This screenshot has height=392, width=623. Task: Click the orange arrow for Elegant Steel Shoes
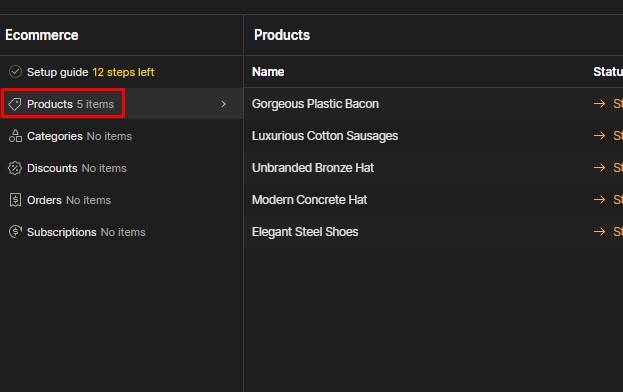pos(599,232)
